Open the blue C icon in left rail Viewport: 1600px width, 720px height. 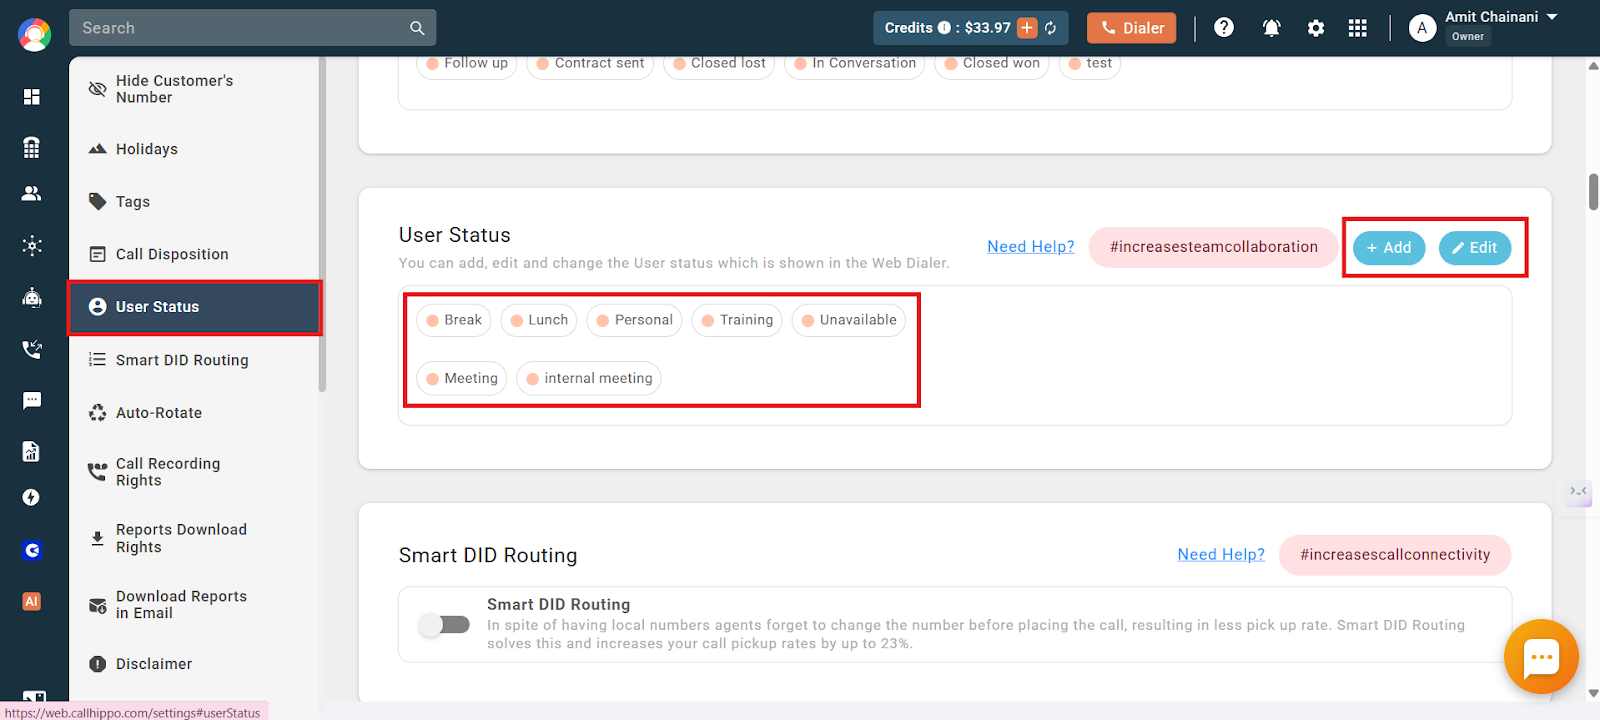point(32,550)
